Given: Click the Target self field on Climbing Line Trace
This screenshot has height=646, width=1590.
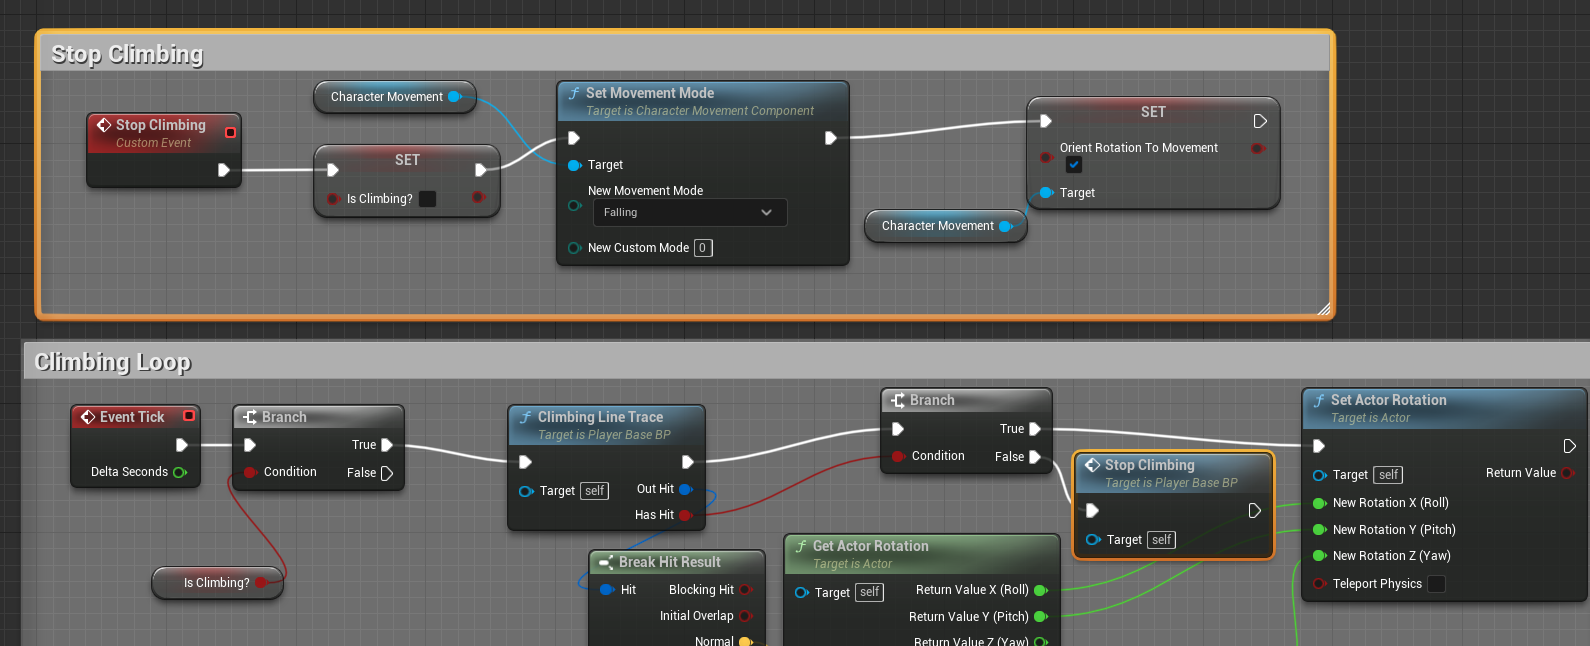Looking at the screenshot, I should [x=595, y=491].
